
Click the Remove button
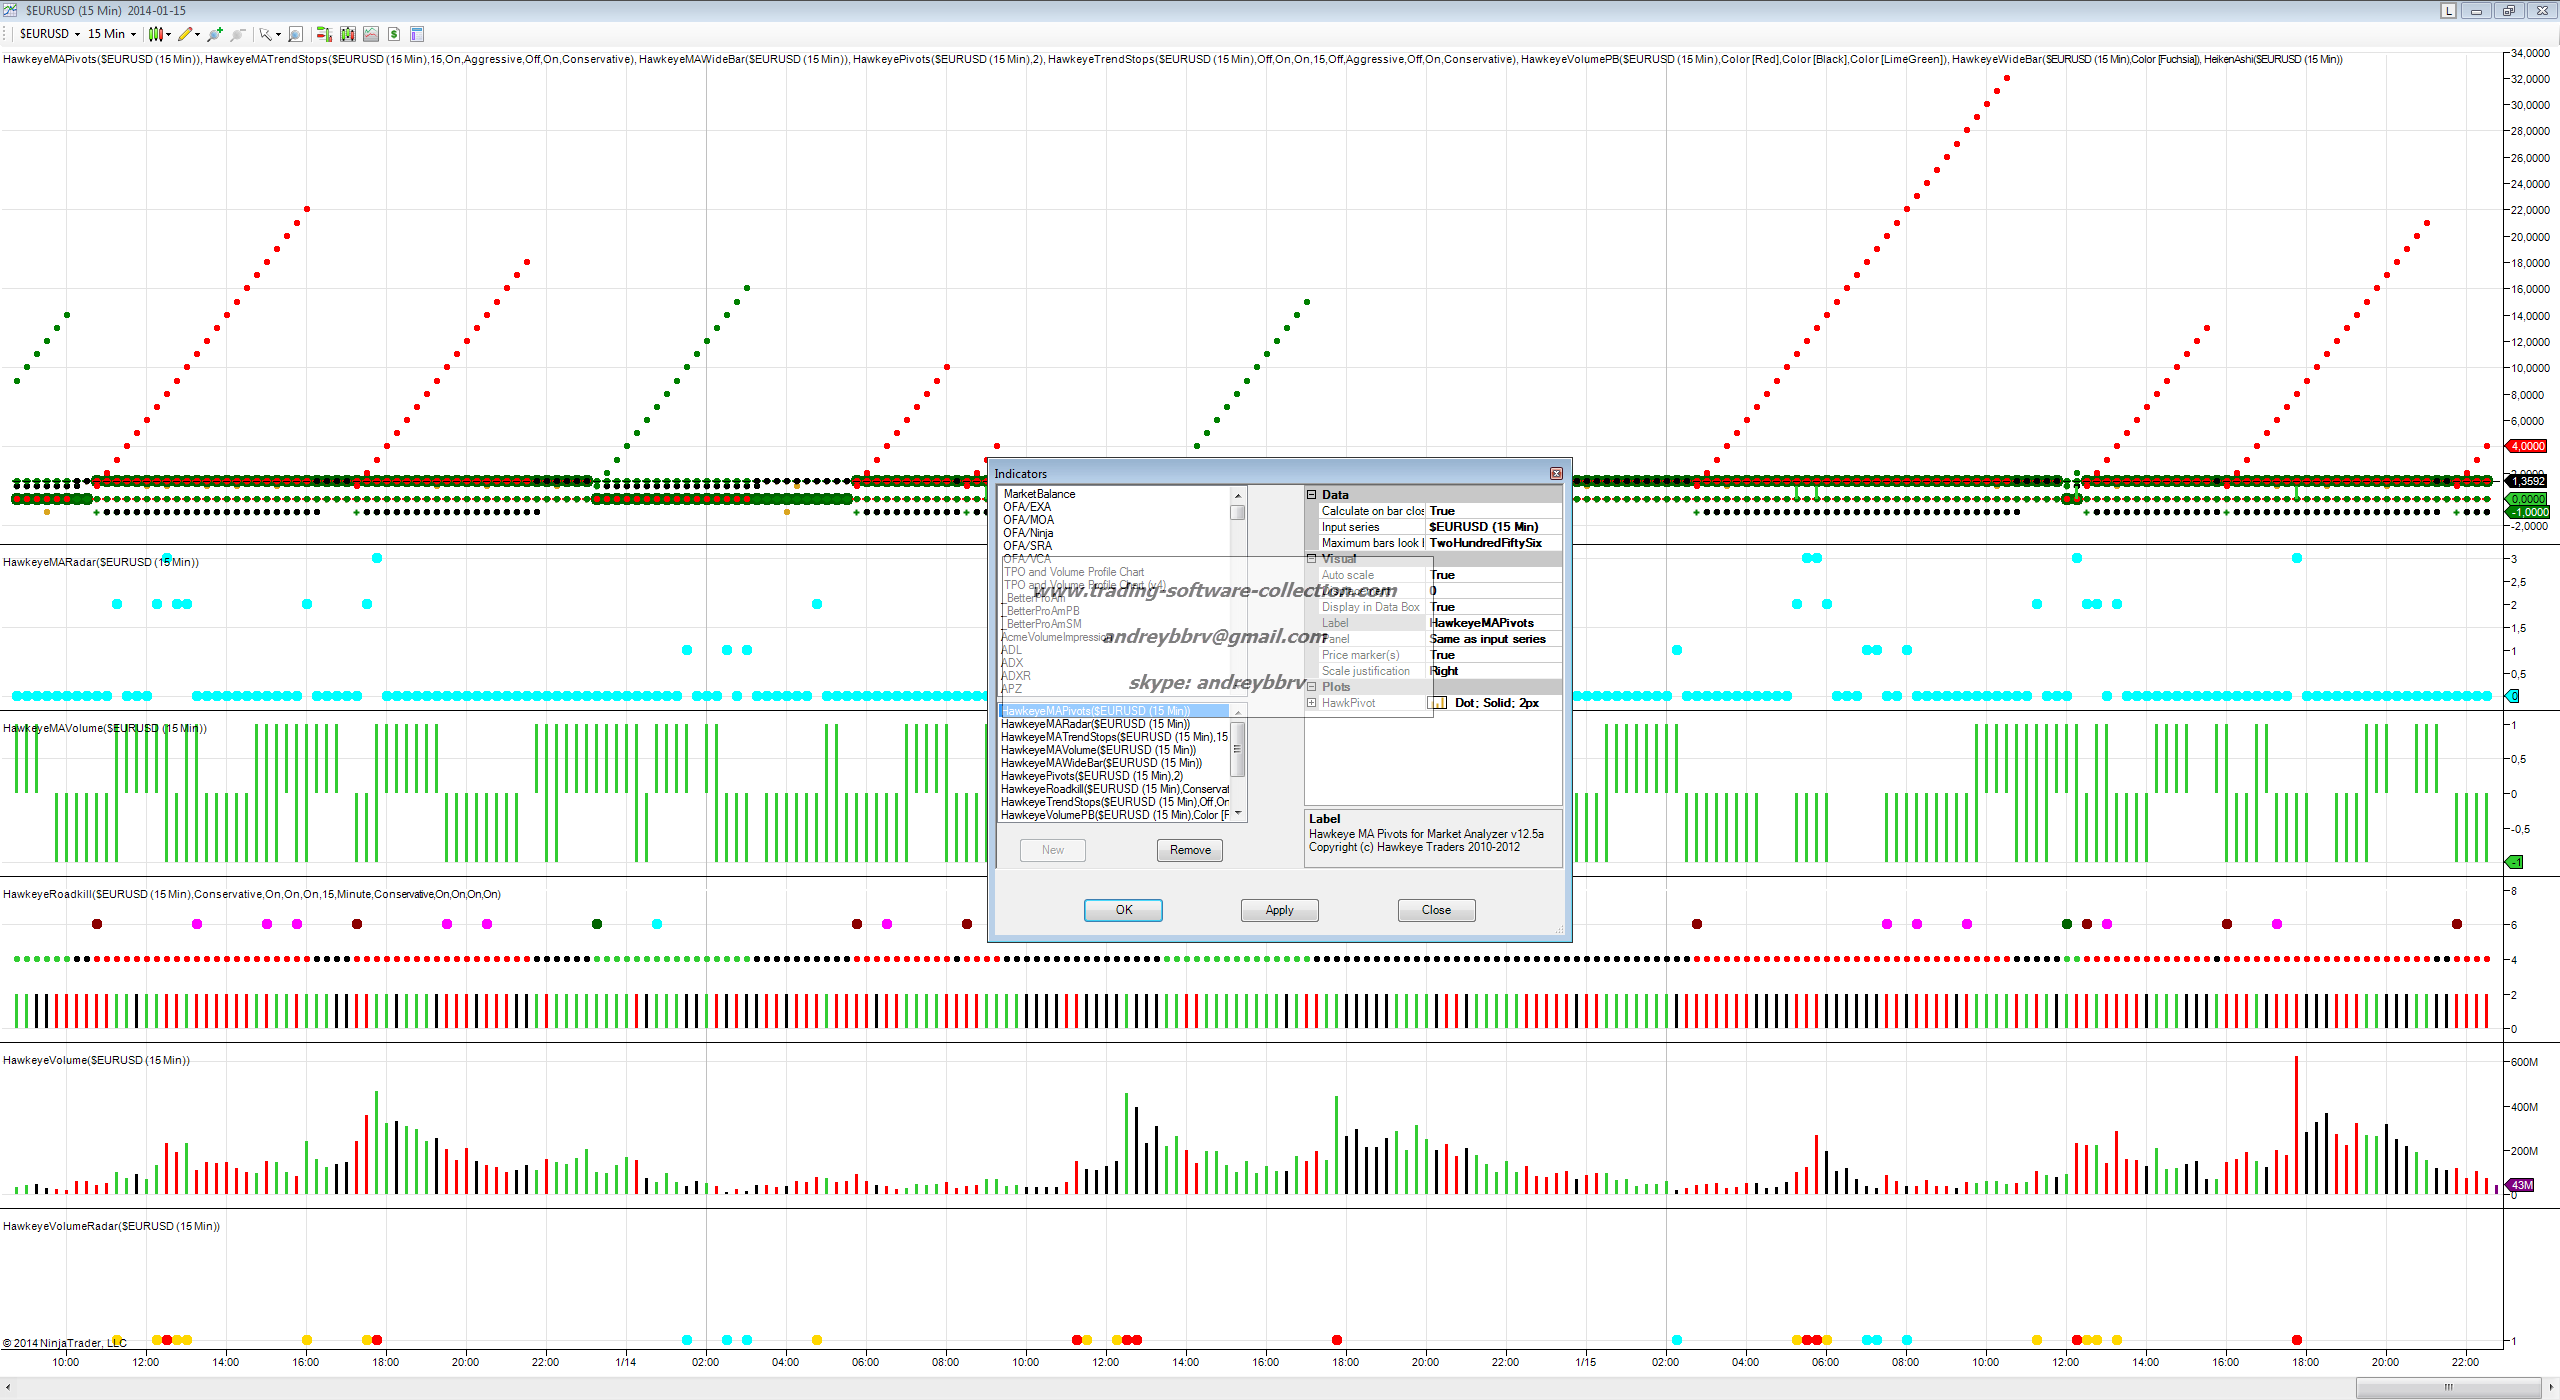[1190, 850]
